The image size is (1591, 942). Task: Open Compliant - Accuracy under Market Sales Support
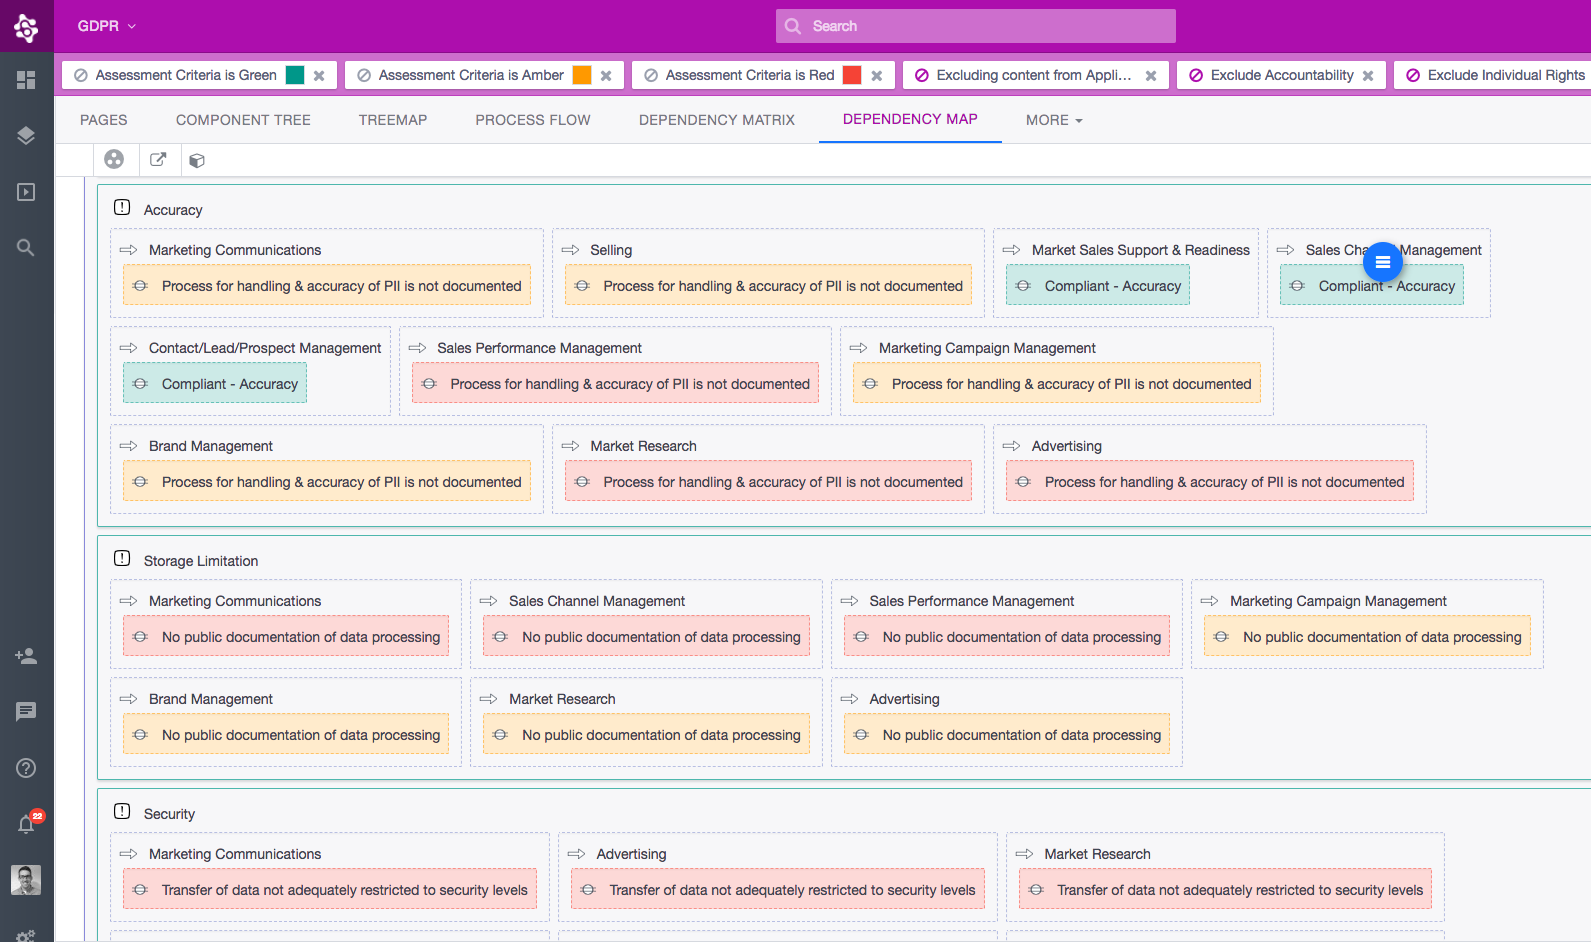tap(1098, 285)
